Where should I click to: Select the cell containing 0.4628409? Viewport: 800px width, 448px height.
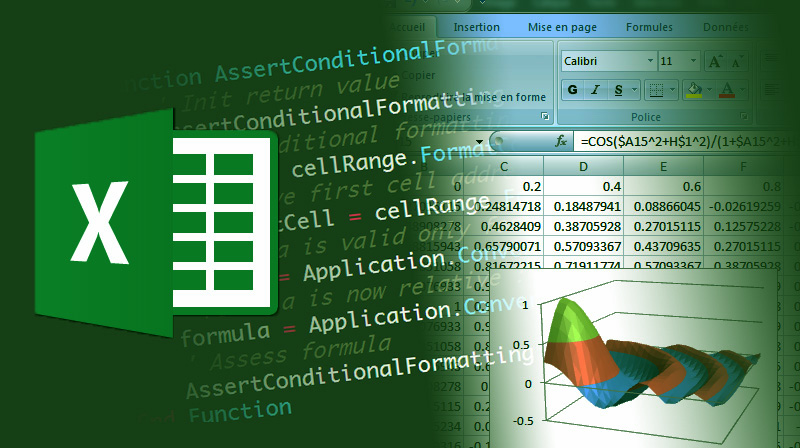click(x=504, y=226)
